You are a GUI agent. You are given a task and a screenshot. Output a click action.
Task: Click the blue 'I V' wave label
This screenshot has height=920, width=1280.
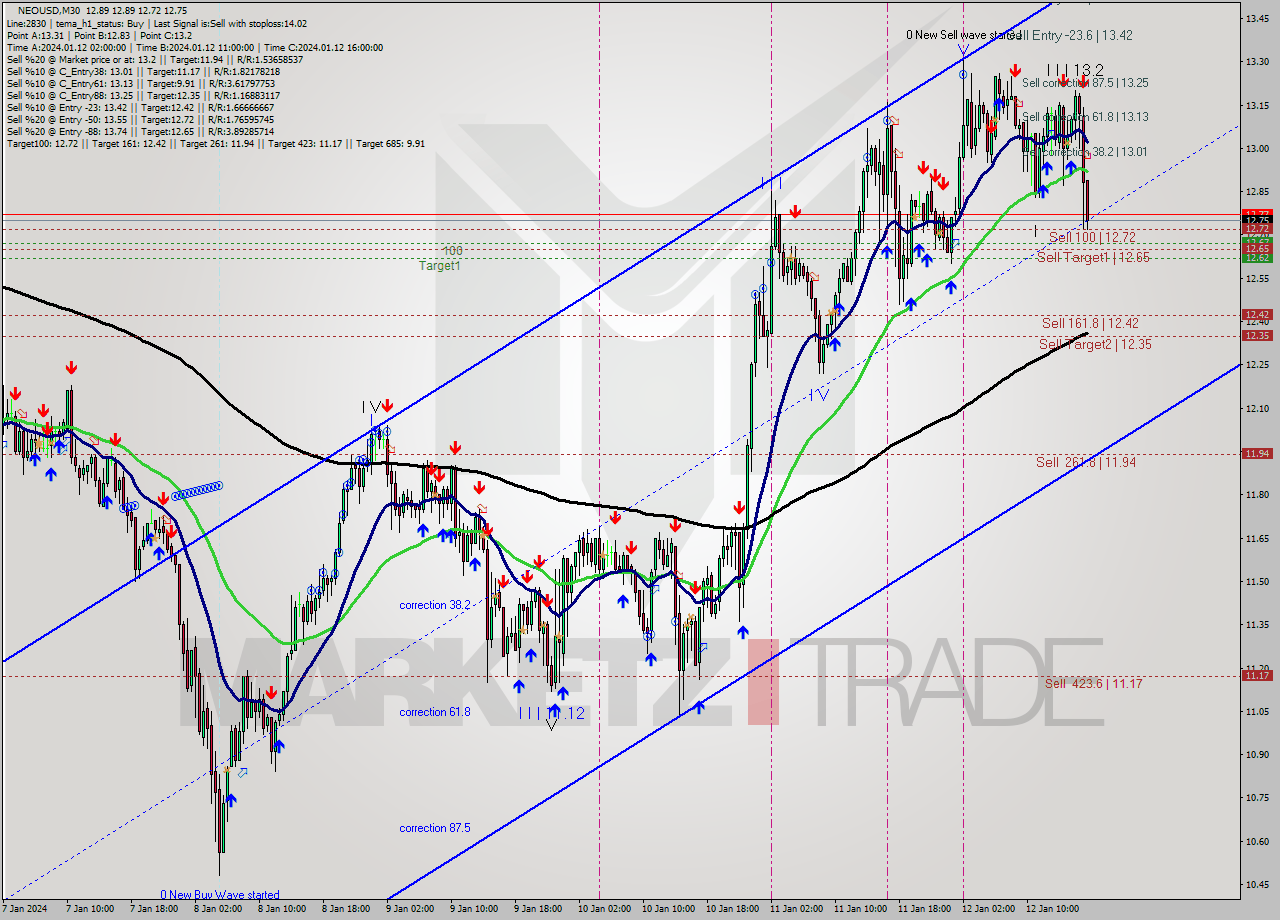point(819,395)
